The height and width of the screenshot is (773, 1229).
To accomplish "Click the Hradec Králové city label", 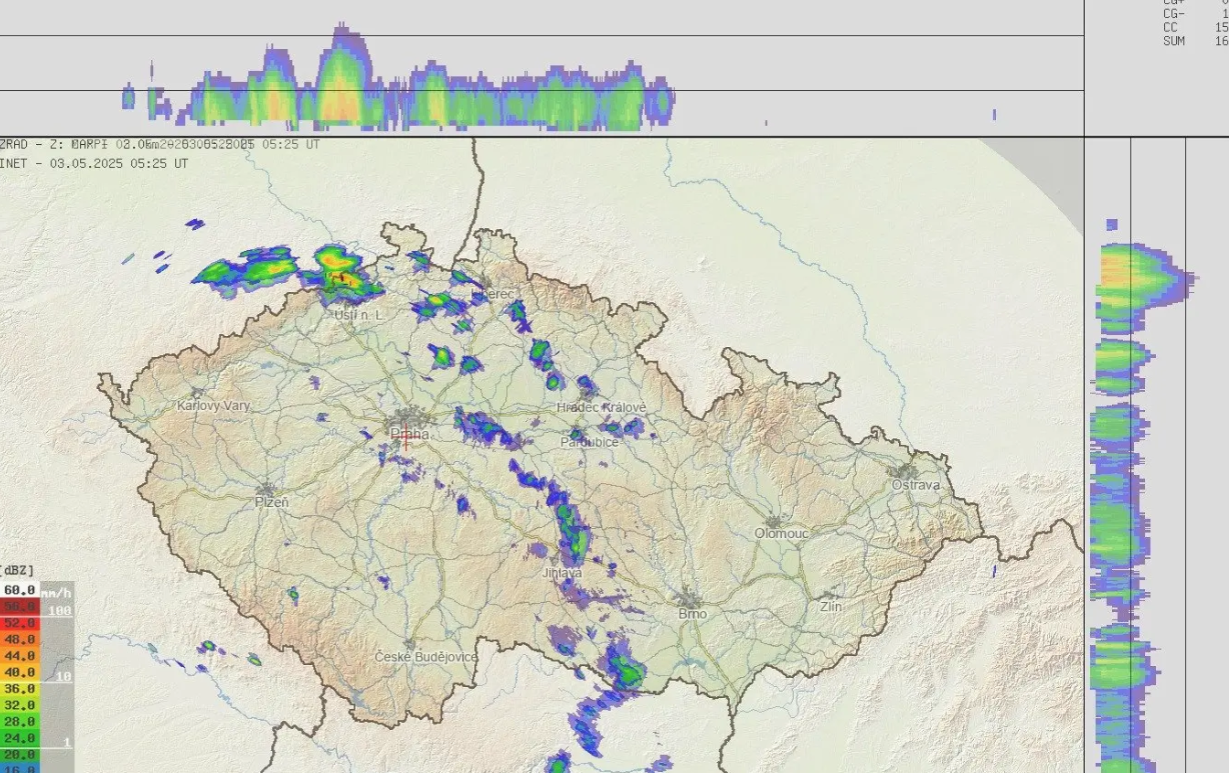I will (602, 407).
